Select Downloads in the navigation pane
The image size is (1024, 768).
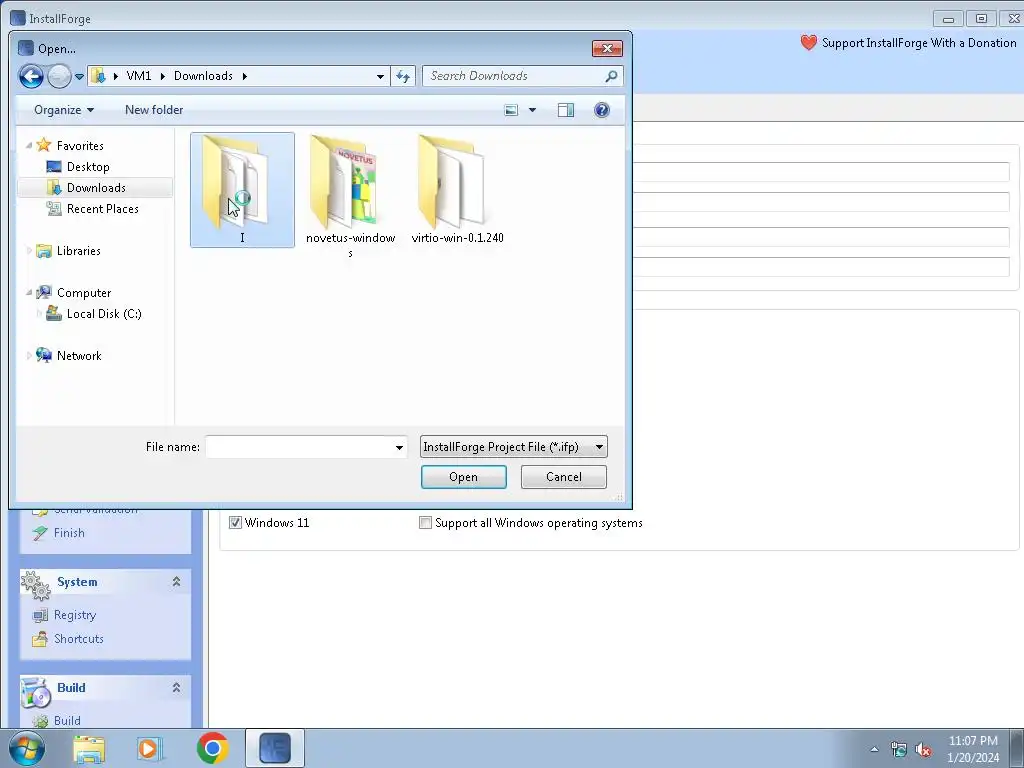pos(95,188)
